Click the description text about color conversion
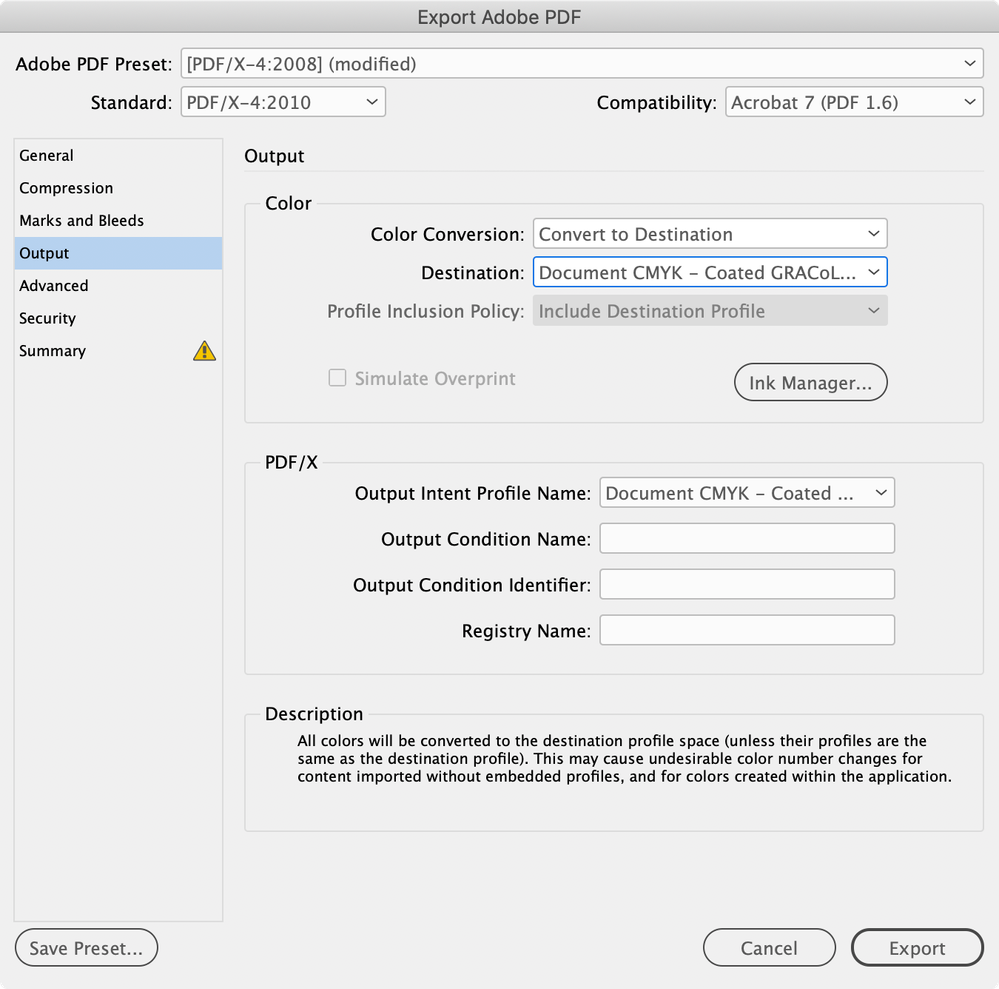 624,758
